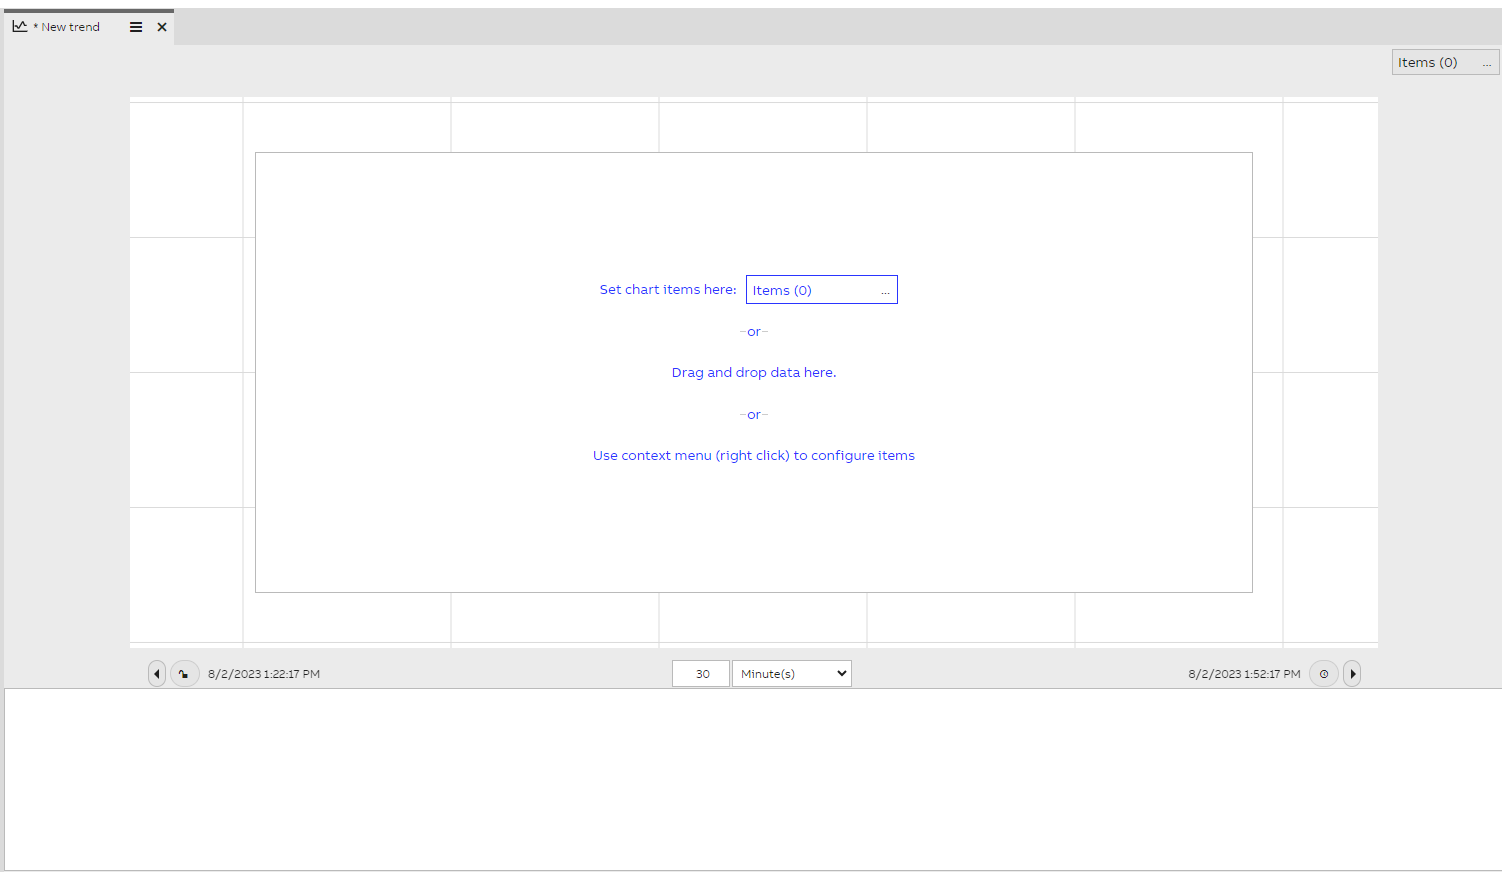Click the curved arrow icon next to the back arrow
This screenshot has height=872, width=1502.
coord(184,673)
